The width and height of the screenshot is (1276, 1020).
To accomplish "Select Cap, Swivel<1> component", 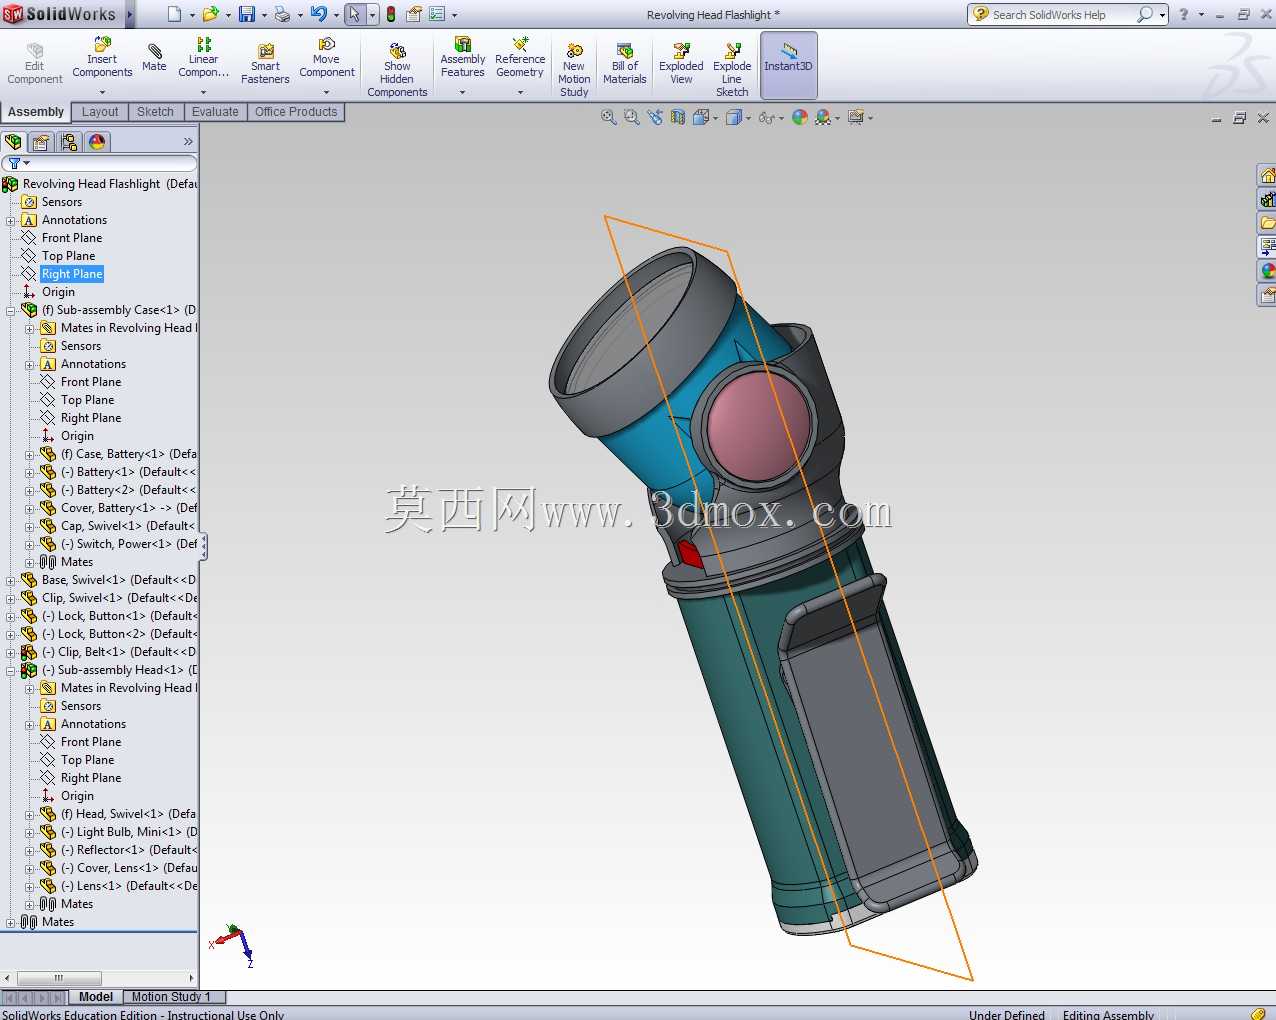I will click(x=127, y=526).
